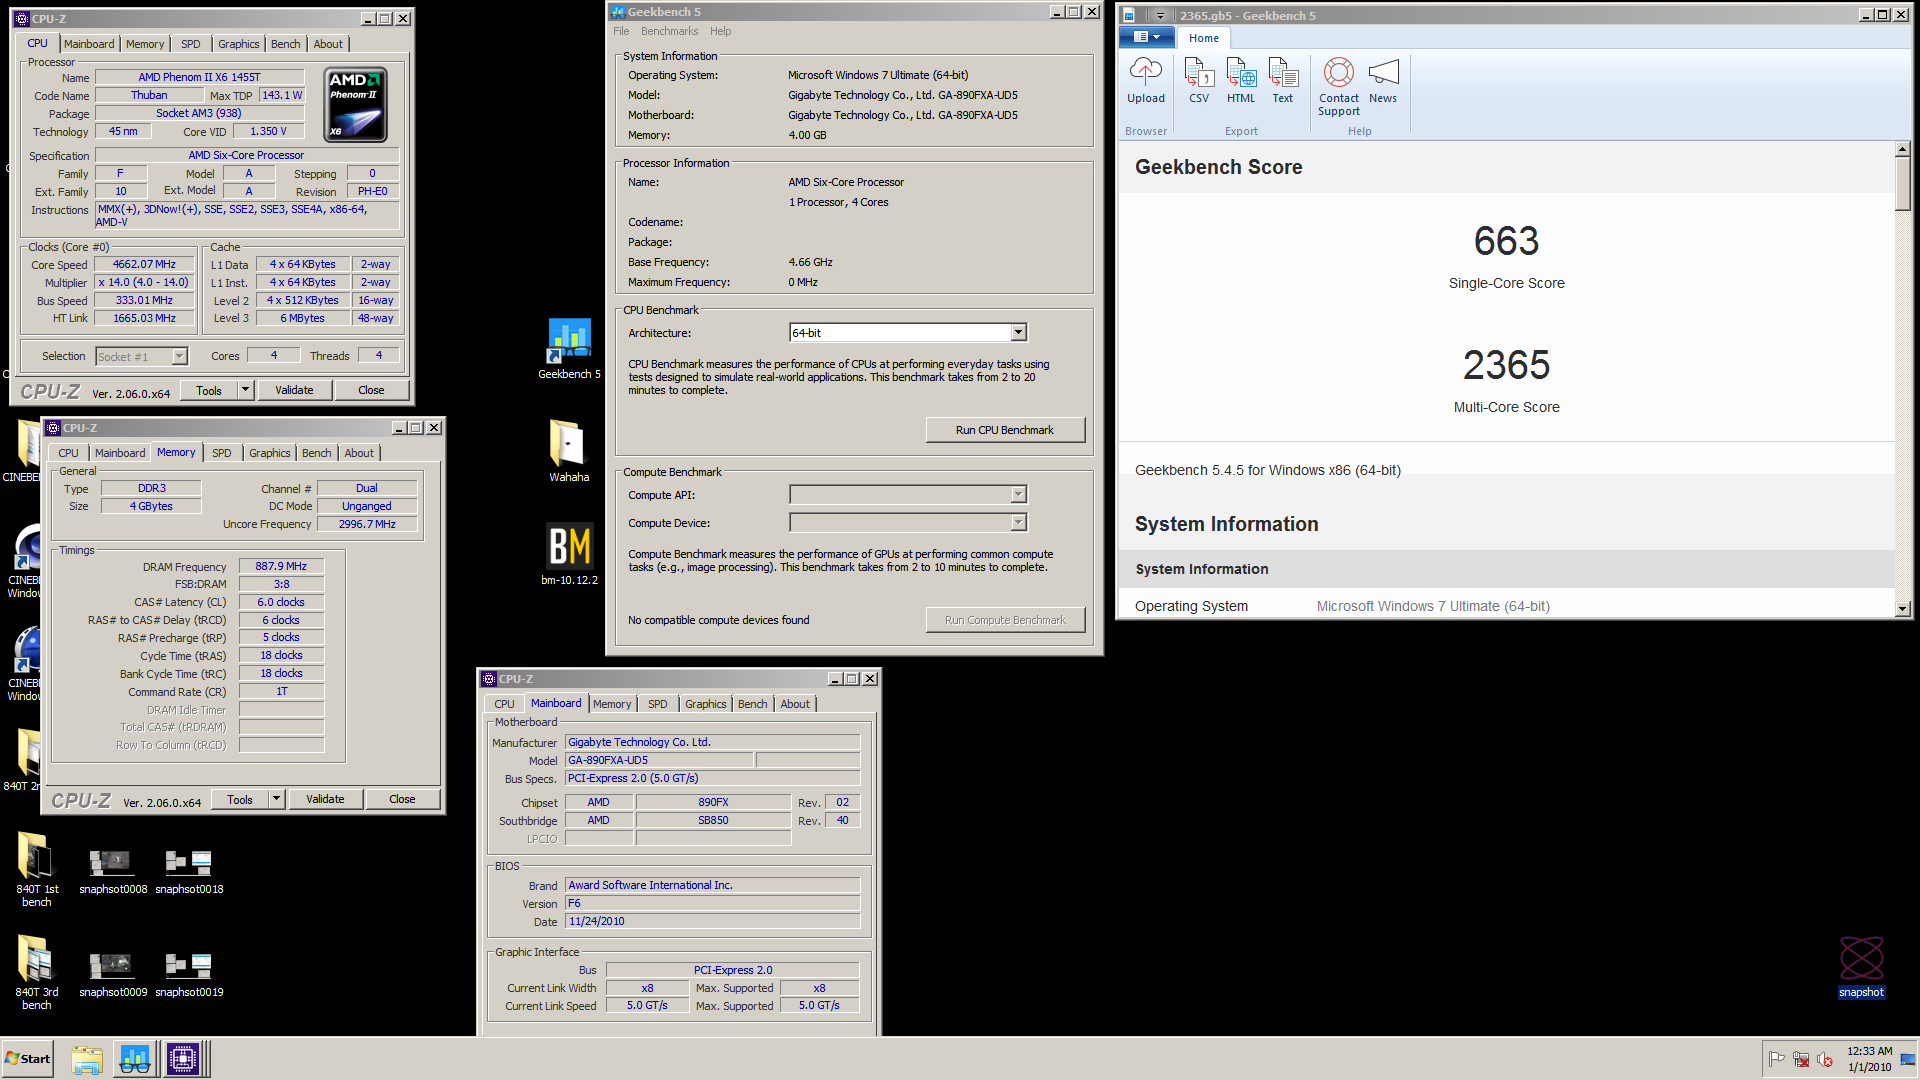The width and height of the screenshot is (1920, 1080).
Task: Click Close in the Memory tab window
Action: (x=402, y=799)
